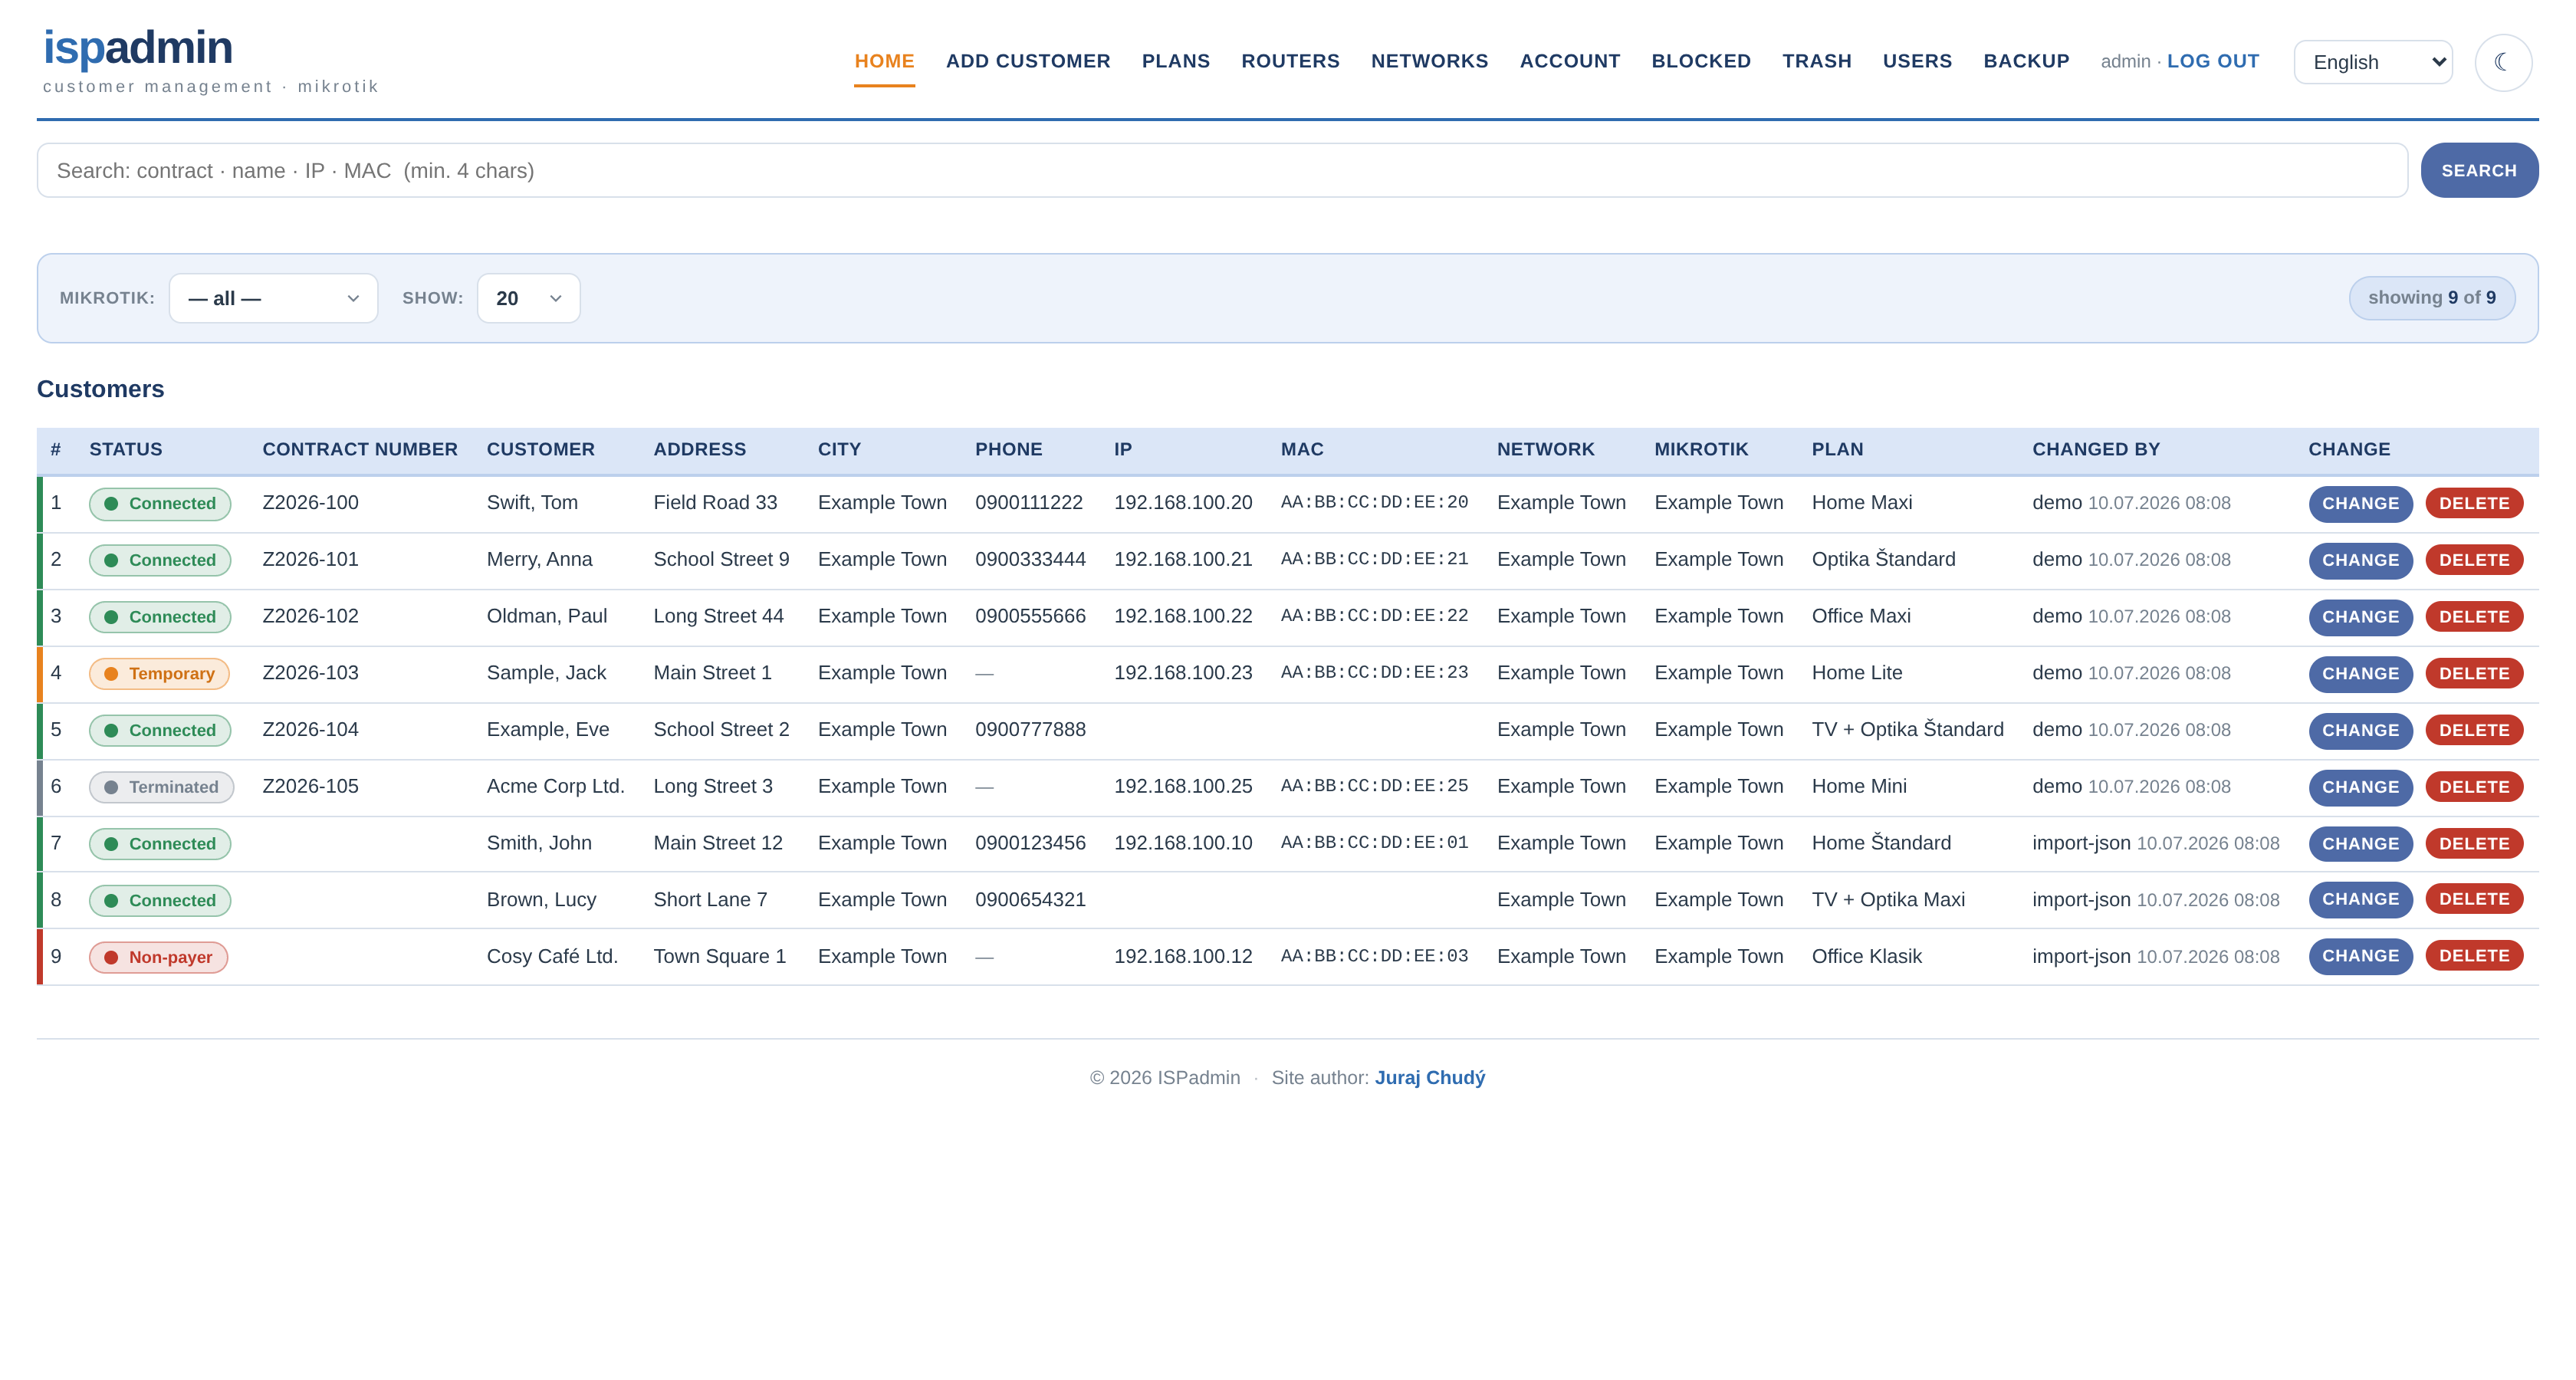Delete customer Oldman, Paul
Screen dimensions: 2576x1380
point(2474,617)
